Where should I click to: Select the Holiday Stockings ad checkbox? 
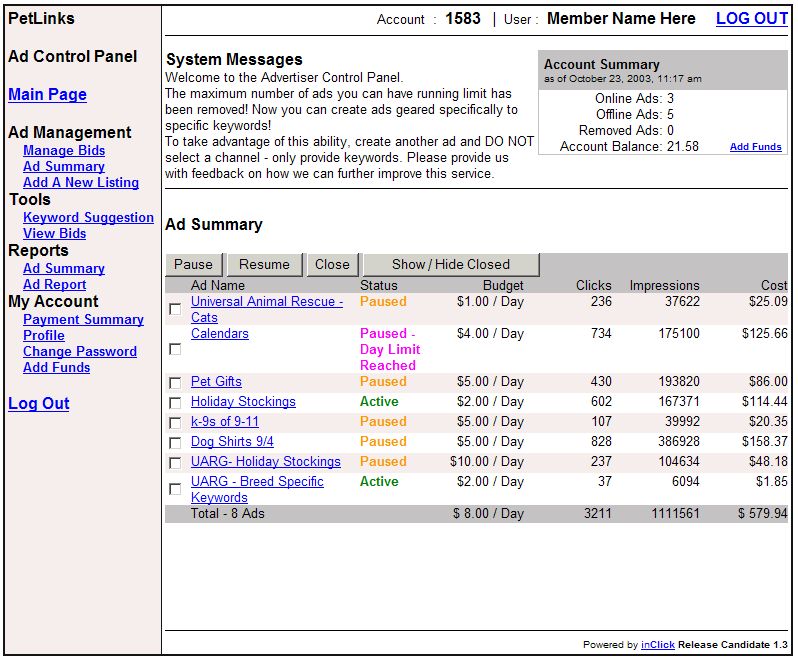click(175, 403)
